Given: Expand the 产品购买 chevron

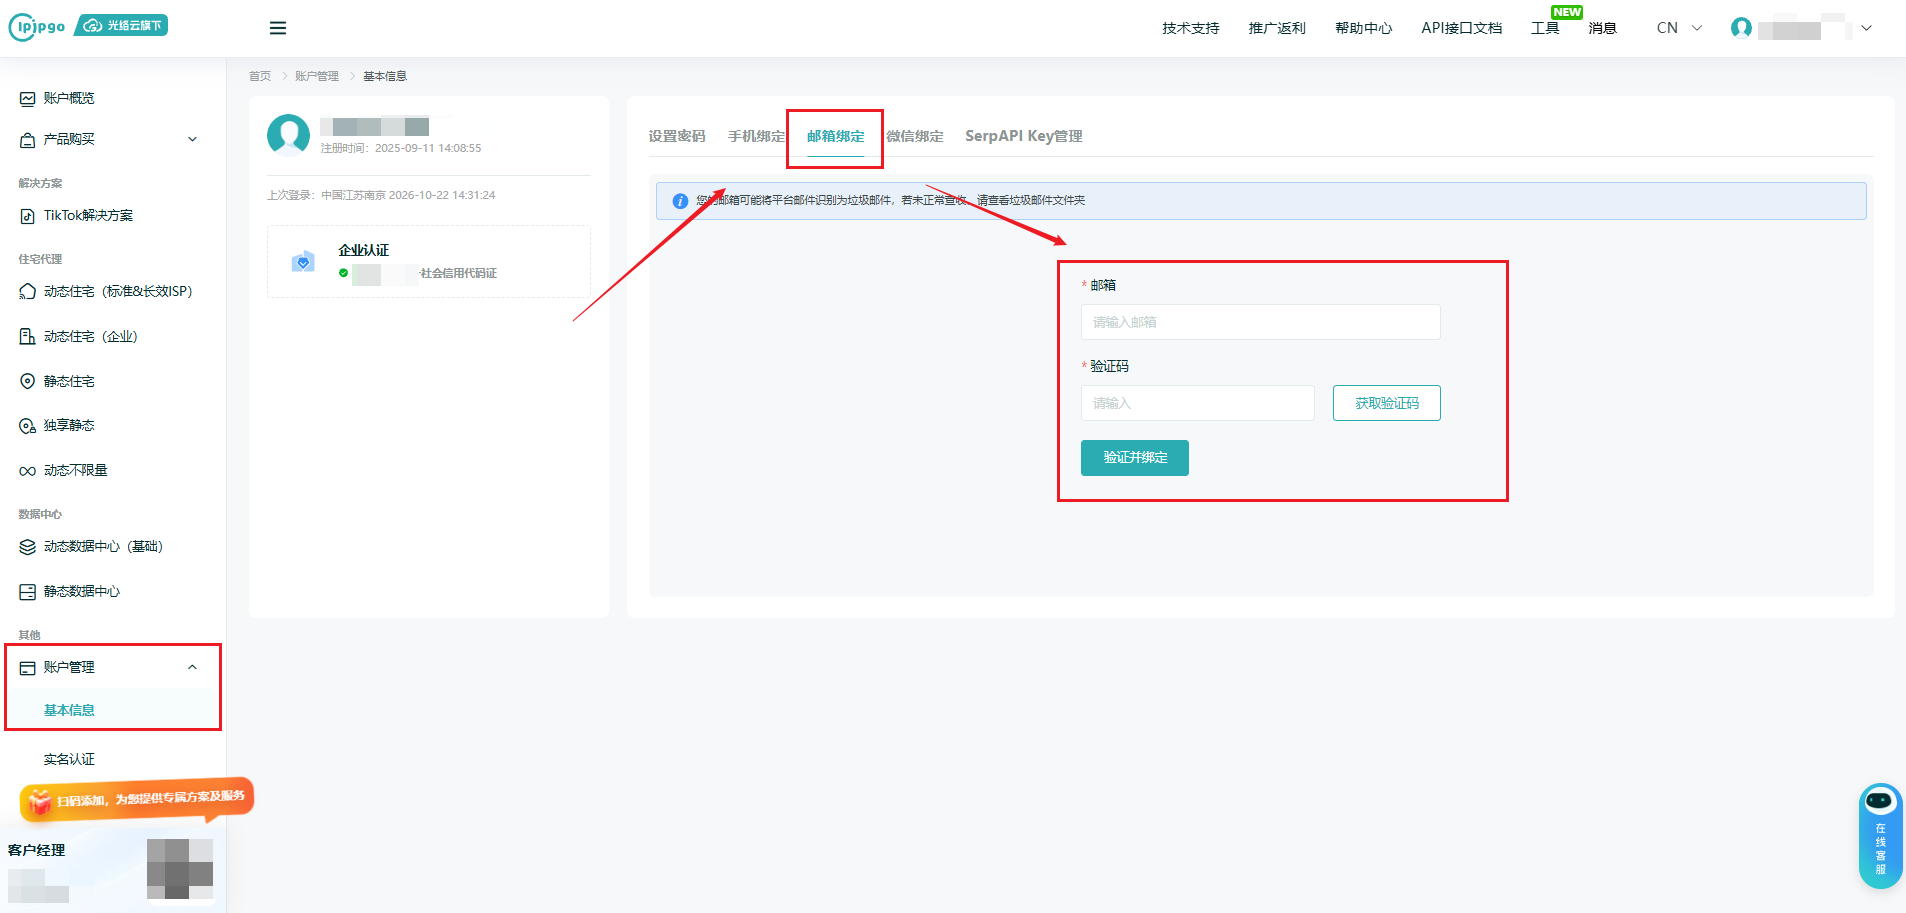Looking at the screenshot, I should click(x=193, y=139).
